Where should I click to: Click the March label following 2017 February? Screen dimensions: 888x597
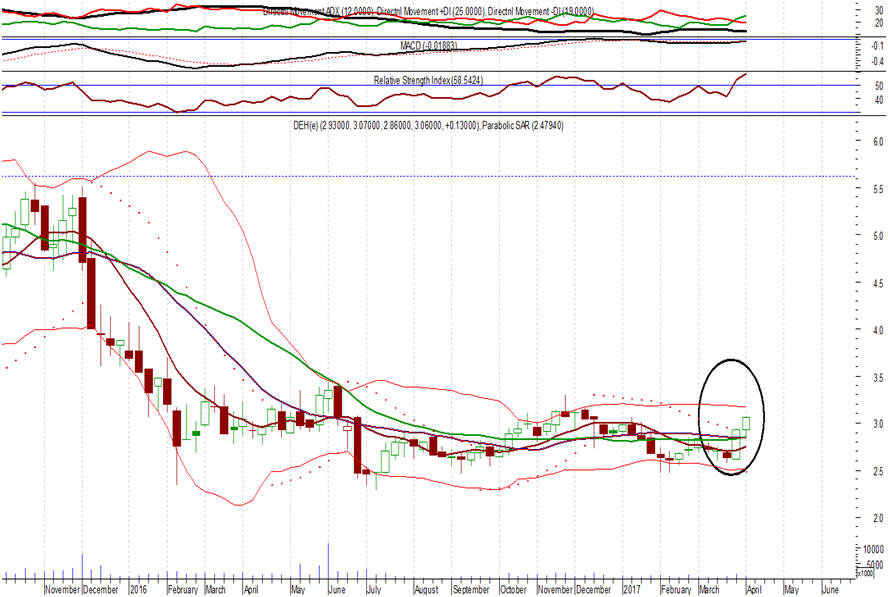709,590
